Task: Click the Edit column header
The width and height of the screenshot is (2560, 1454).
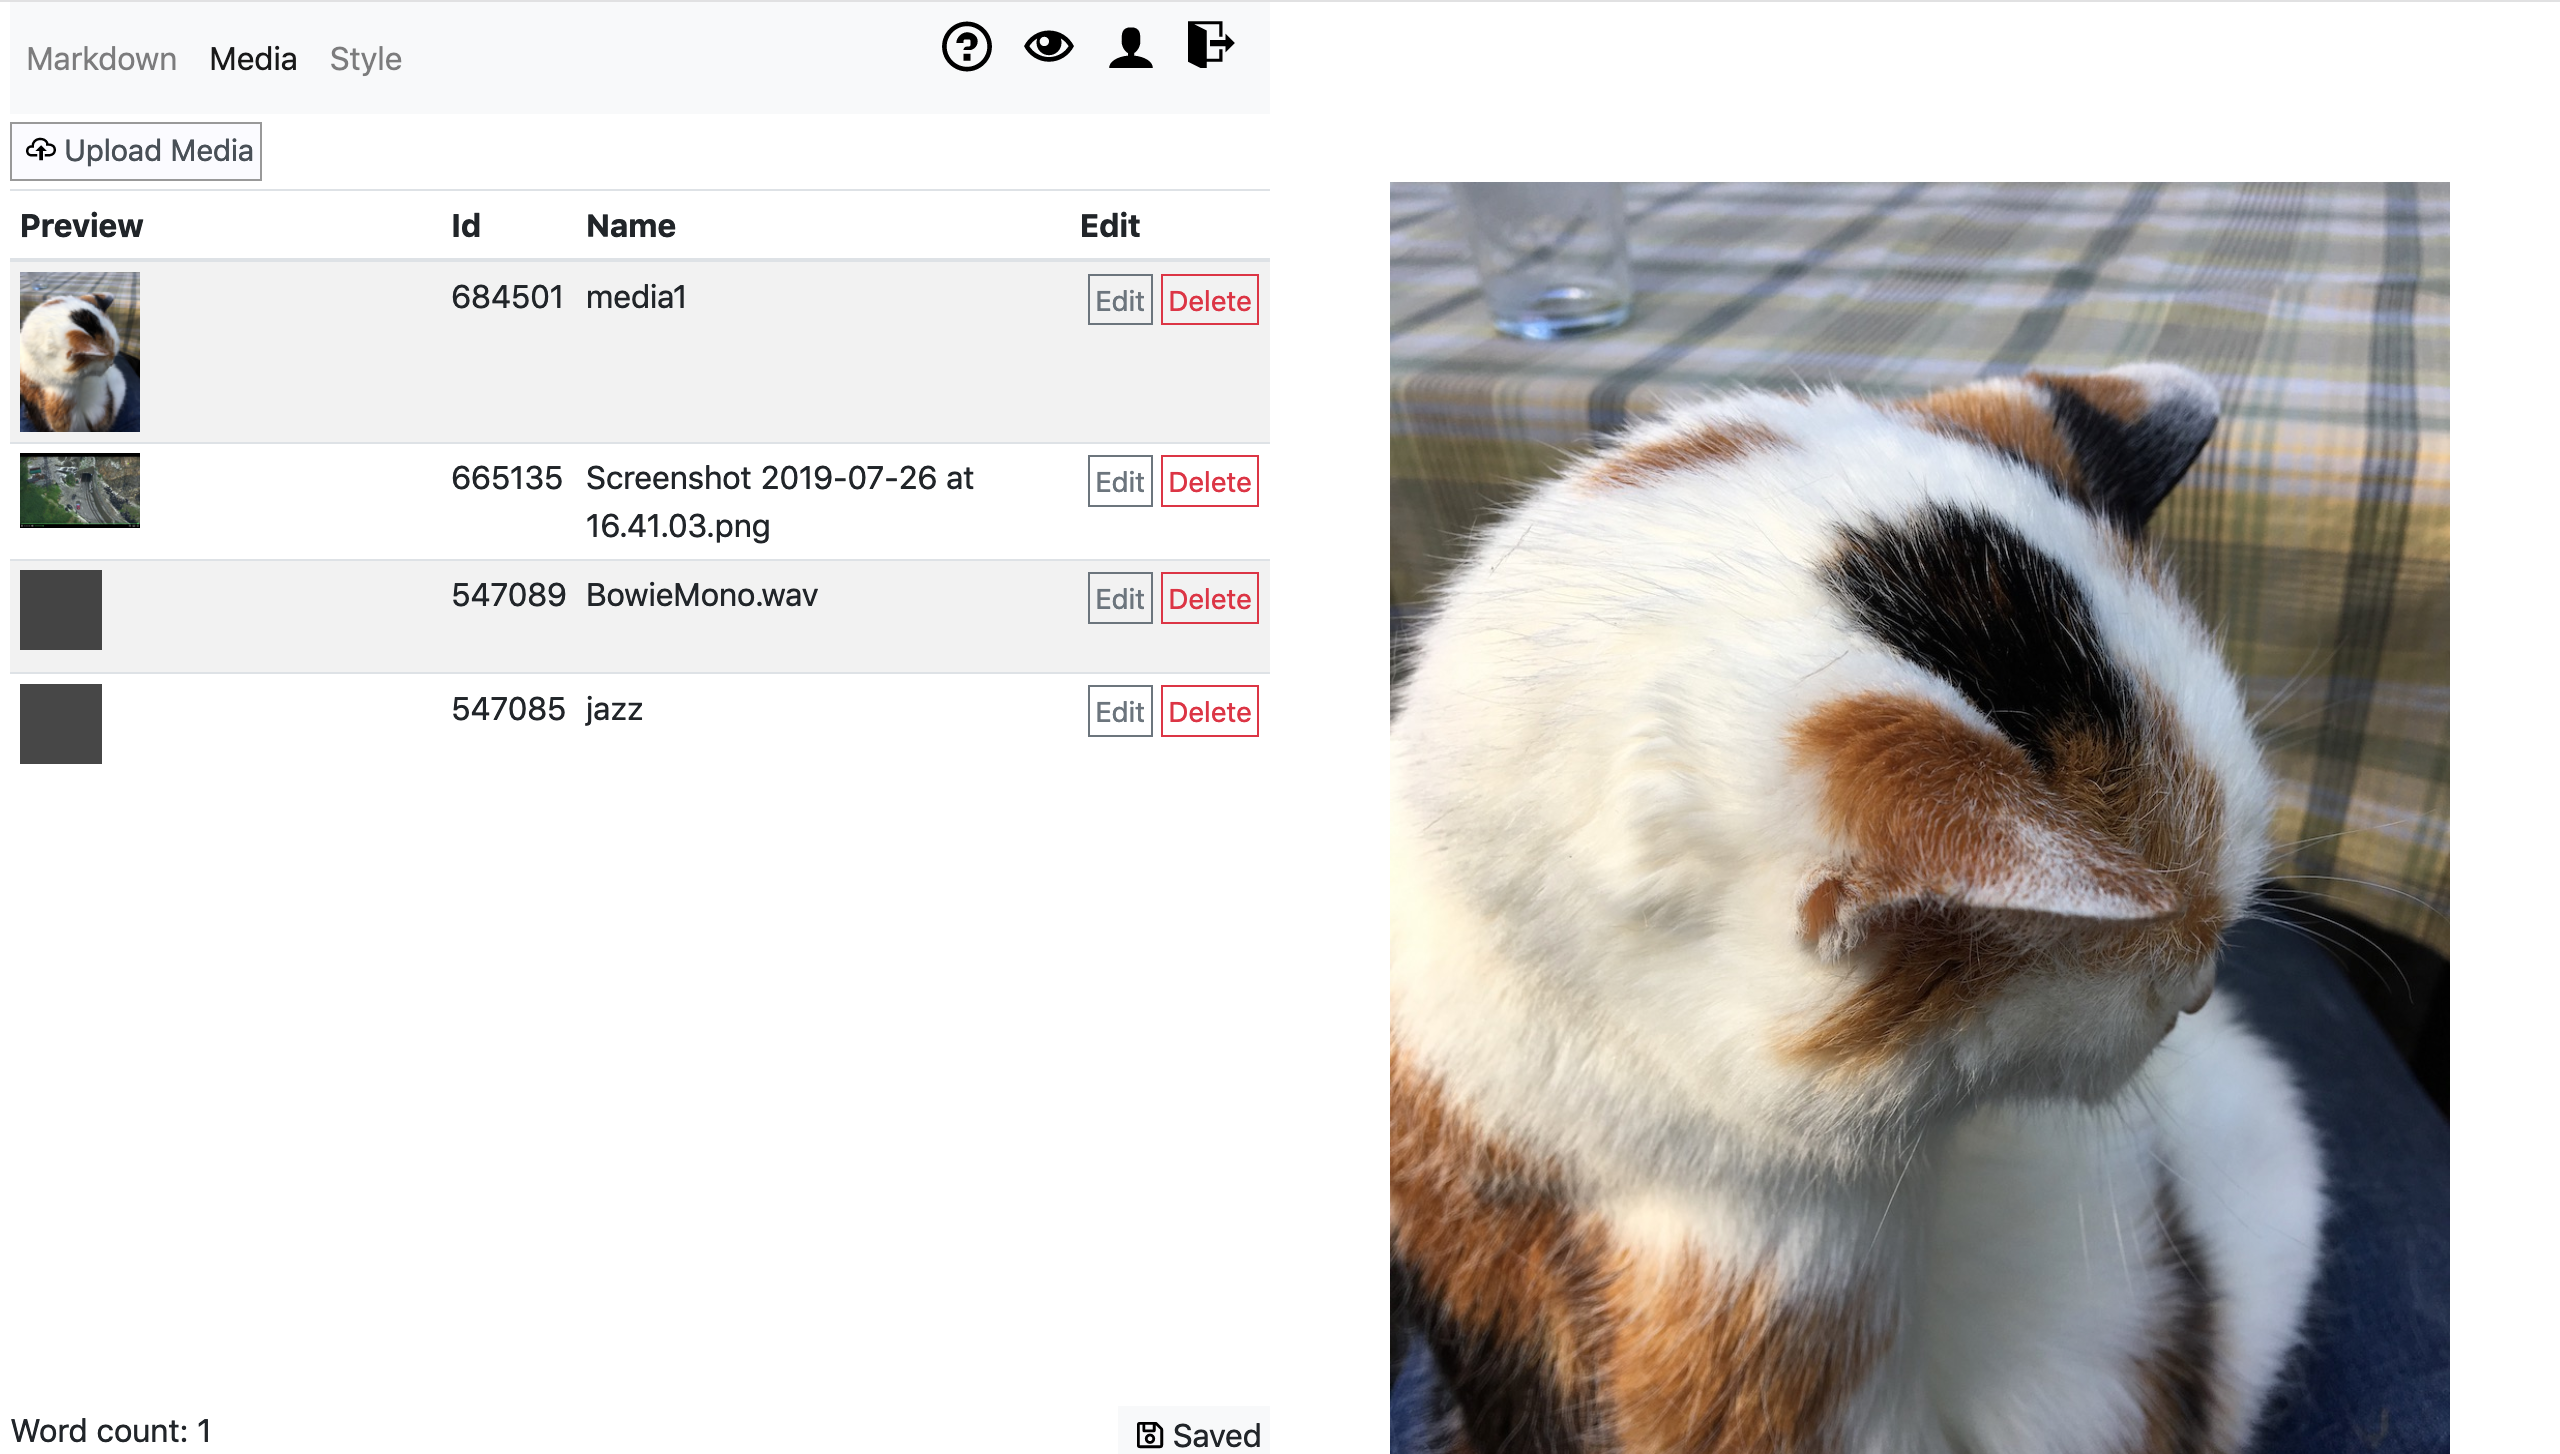Action: click(x=1110, y=226)
